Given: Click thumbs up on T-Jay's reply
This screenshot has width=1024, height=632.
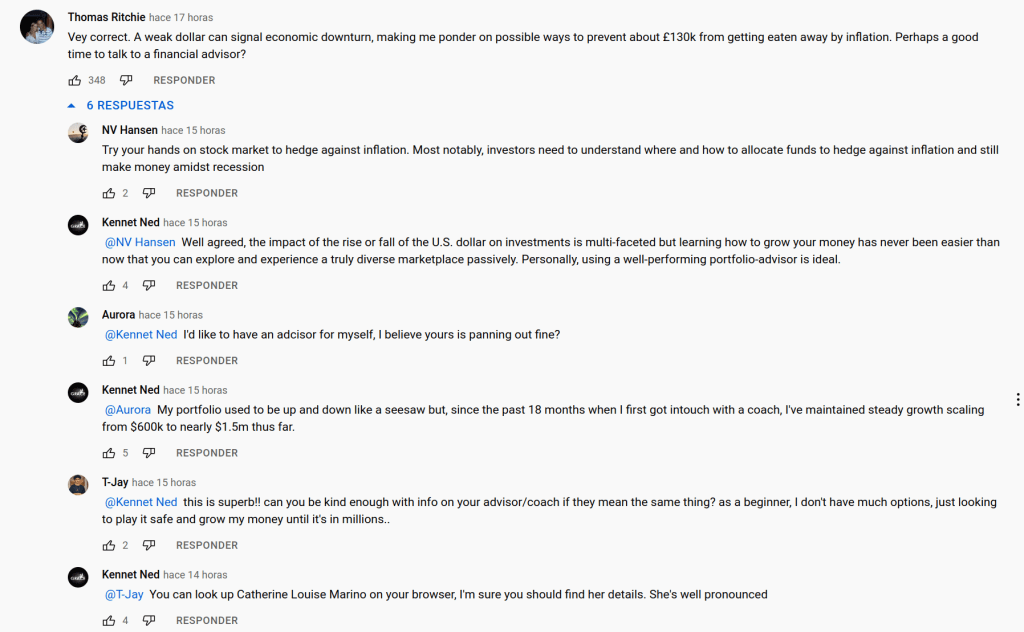Looking at the screenshot, I should (x=108, y=545).
